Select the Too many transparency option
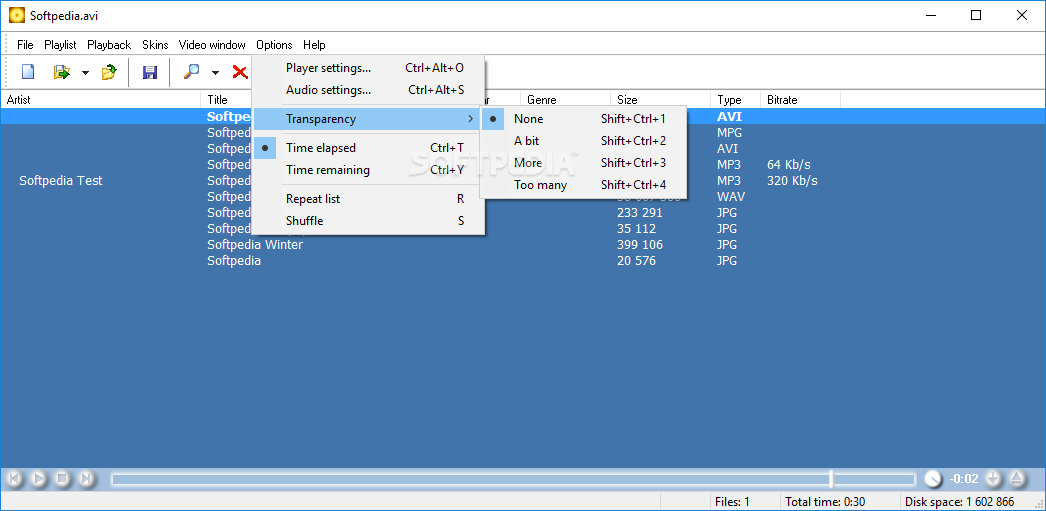The height and width of the screenshot is (511, 1046). 582,185
